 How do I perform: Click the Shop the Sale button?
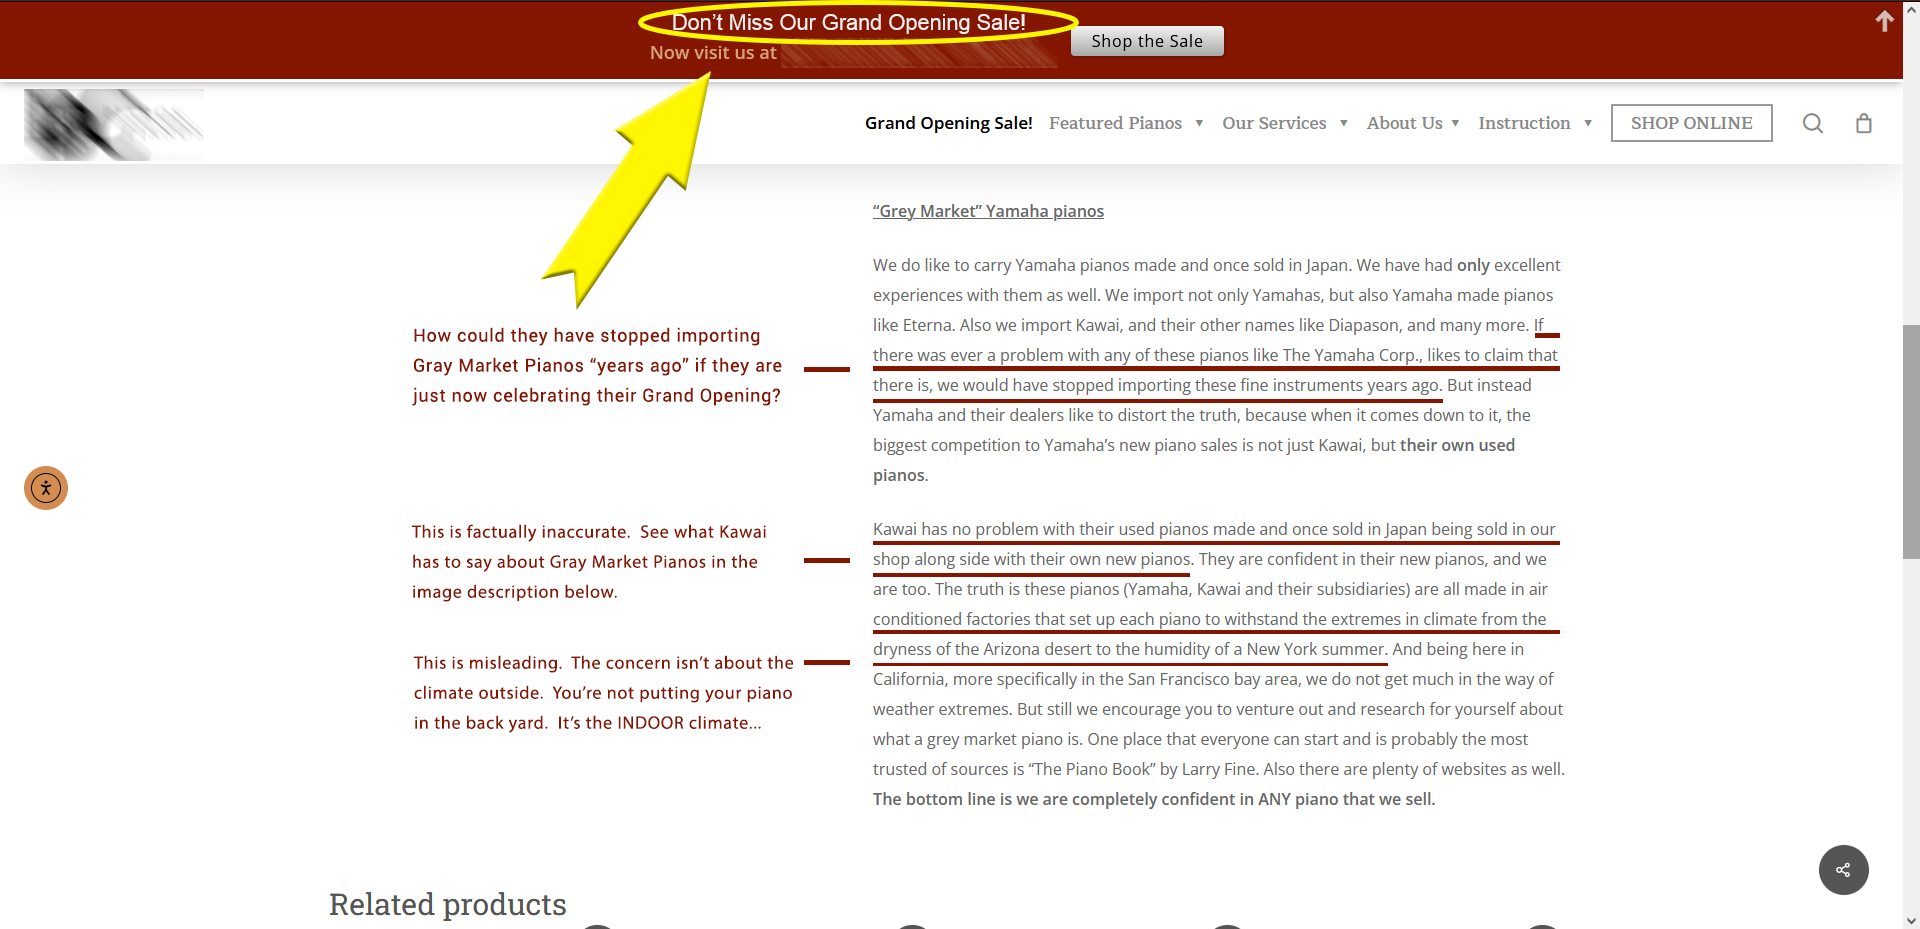tap(1147, 41)
